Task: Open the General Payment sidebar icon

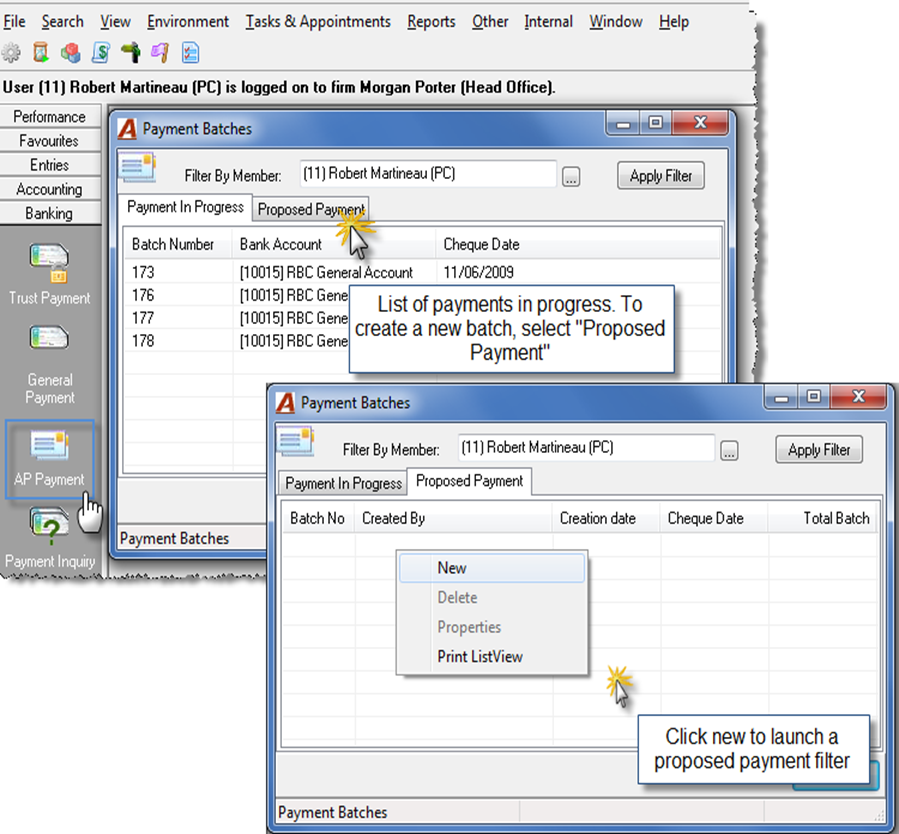Action: tap(49, 365)
